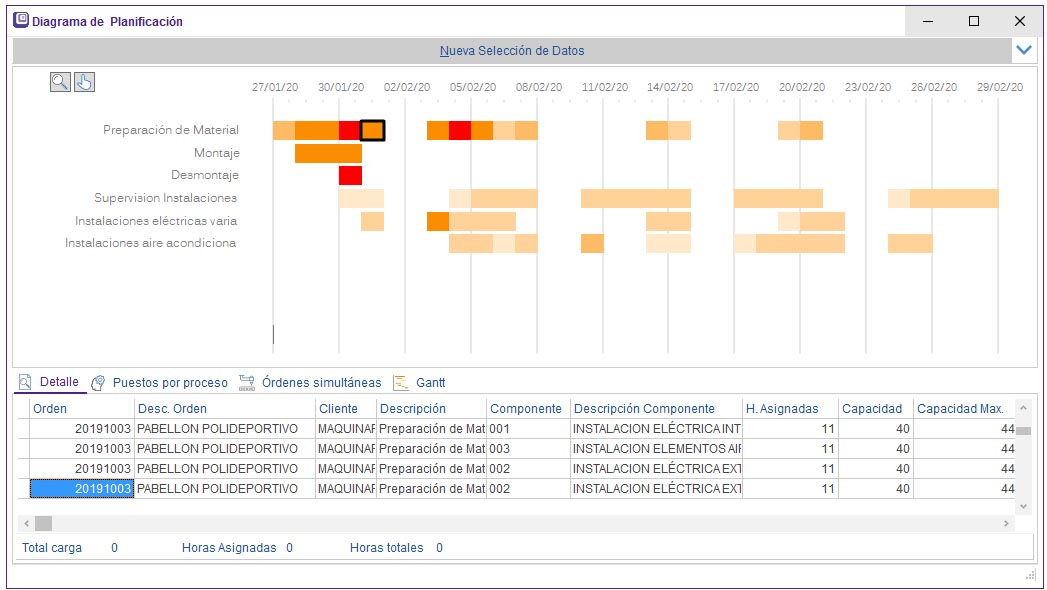Click the Gantt tab chart icon
Viewport: 1047px width, 590px height.
click(401, 383)
